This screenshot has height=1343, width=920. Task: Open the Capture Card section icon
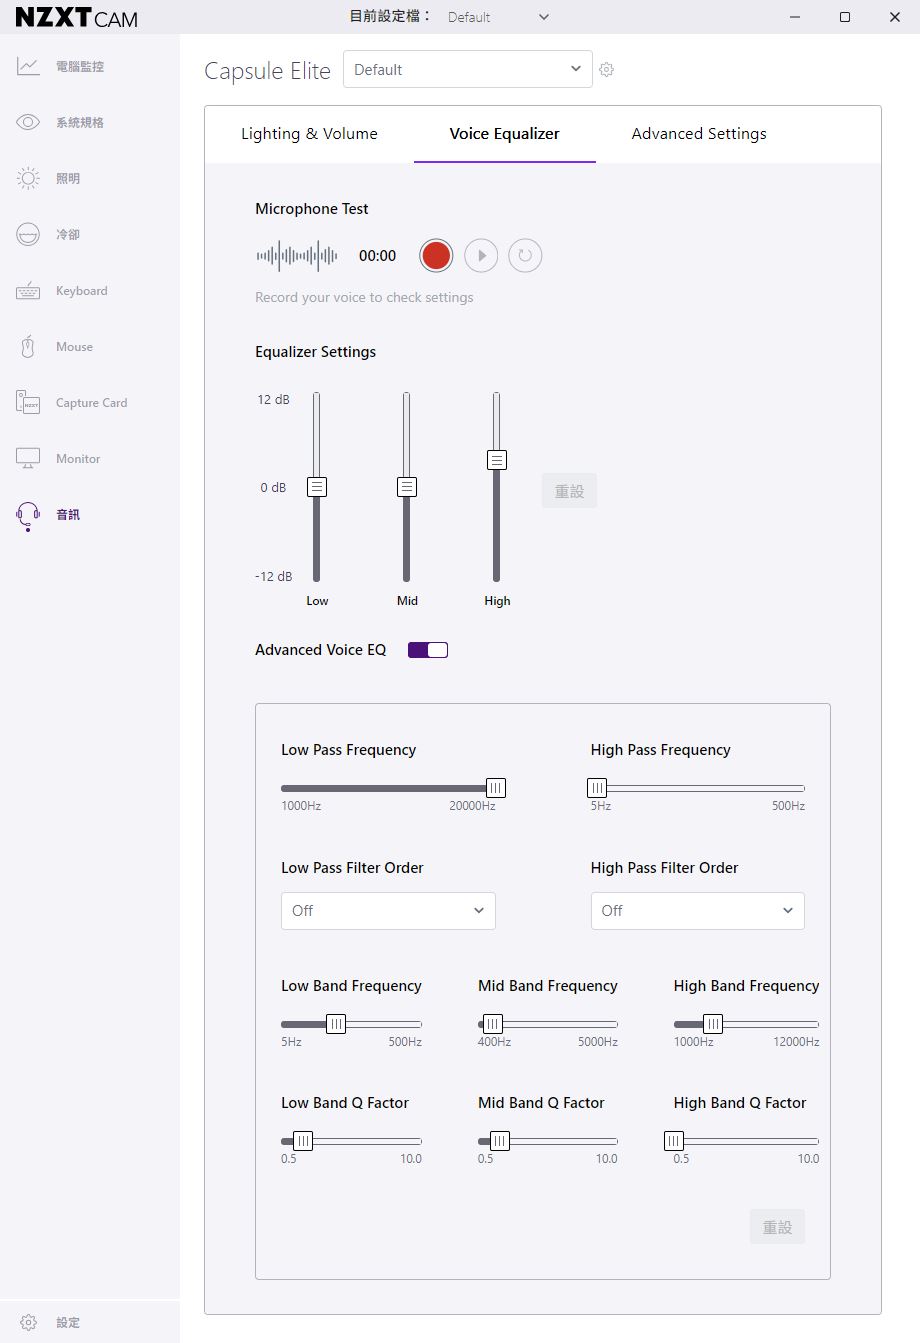28,403
